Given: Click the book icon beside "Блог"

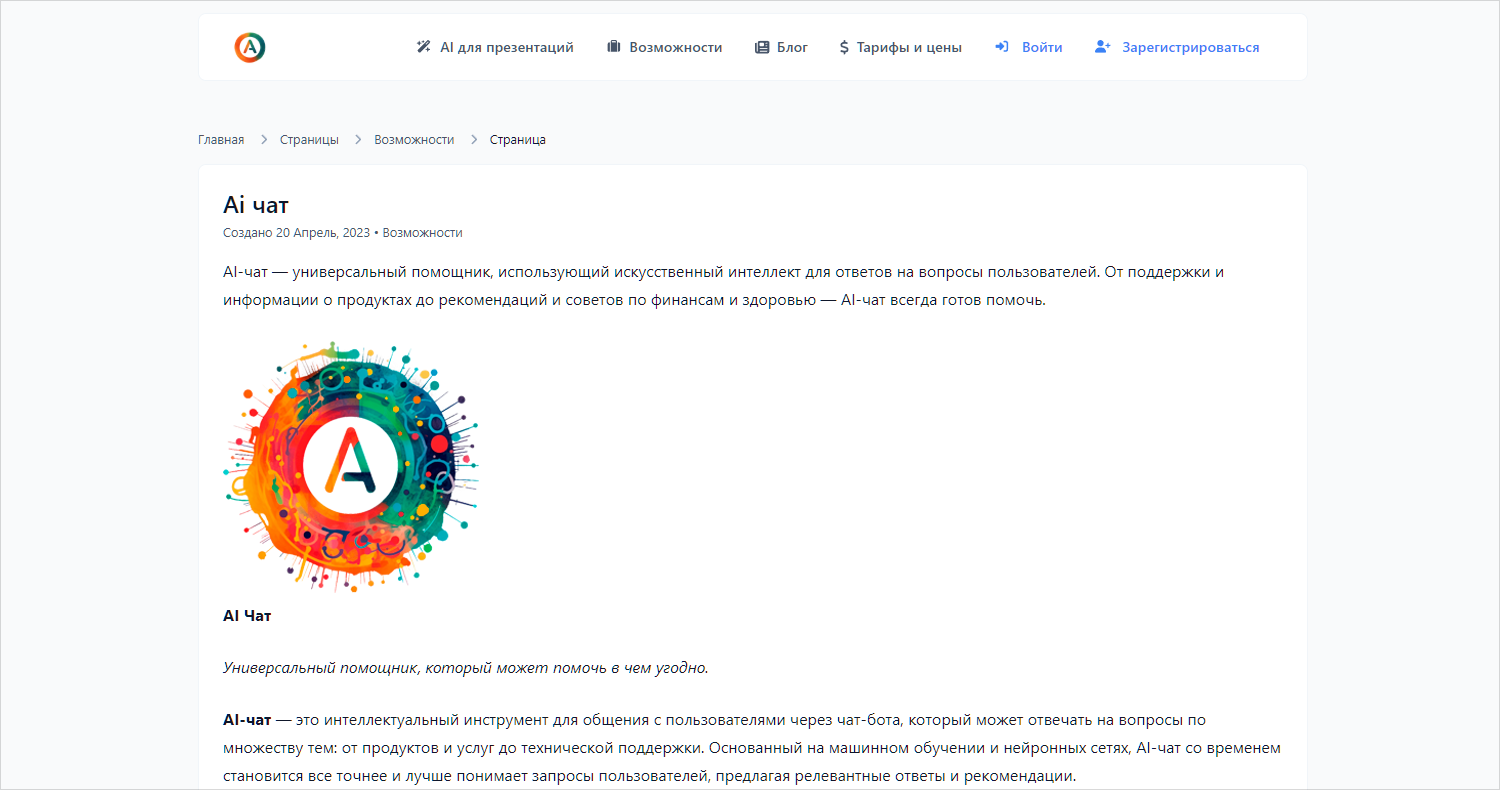Looking at the screenshot, I should click(761, 46).
